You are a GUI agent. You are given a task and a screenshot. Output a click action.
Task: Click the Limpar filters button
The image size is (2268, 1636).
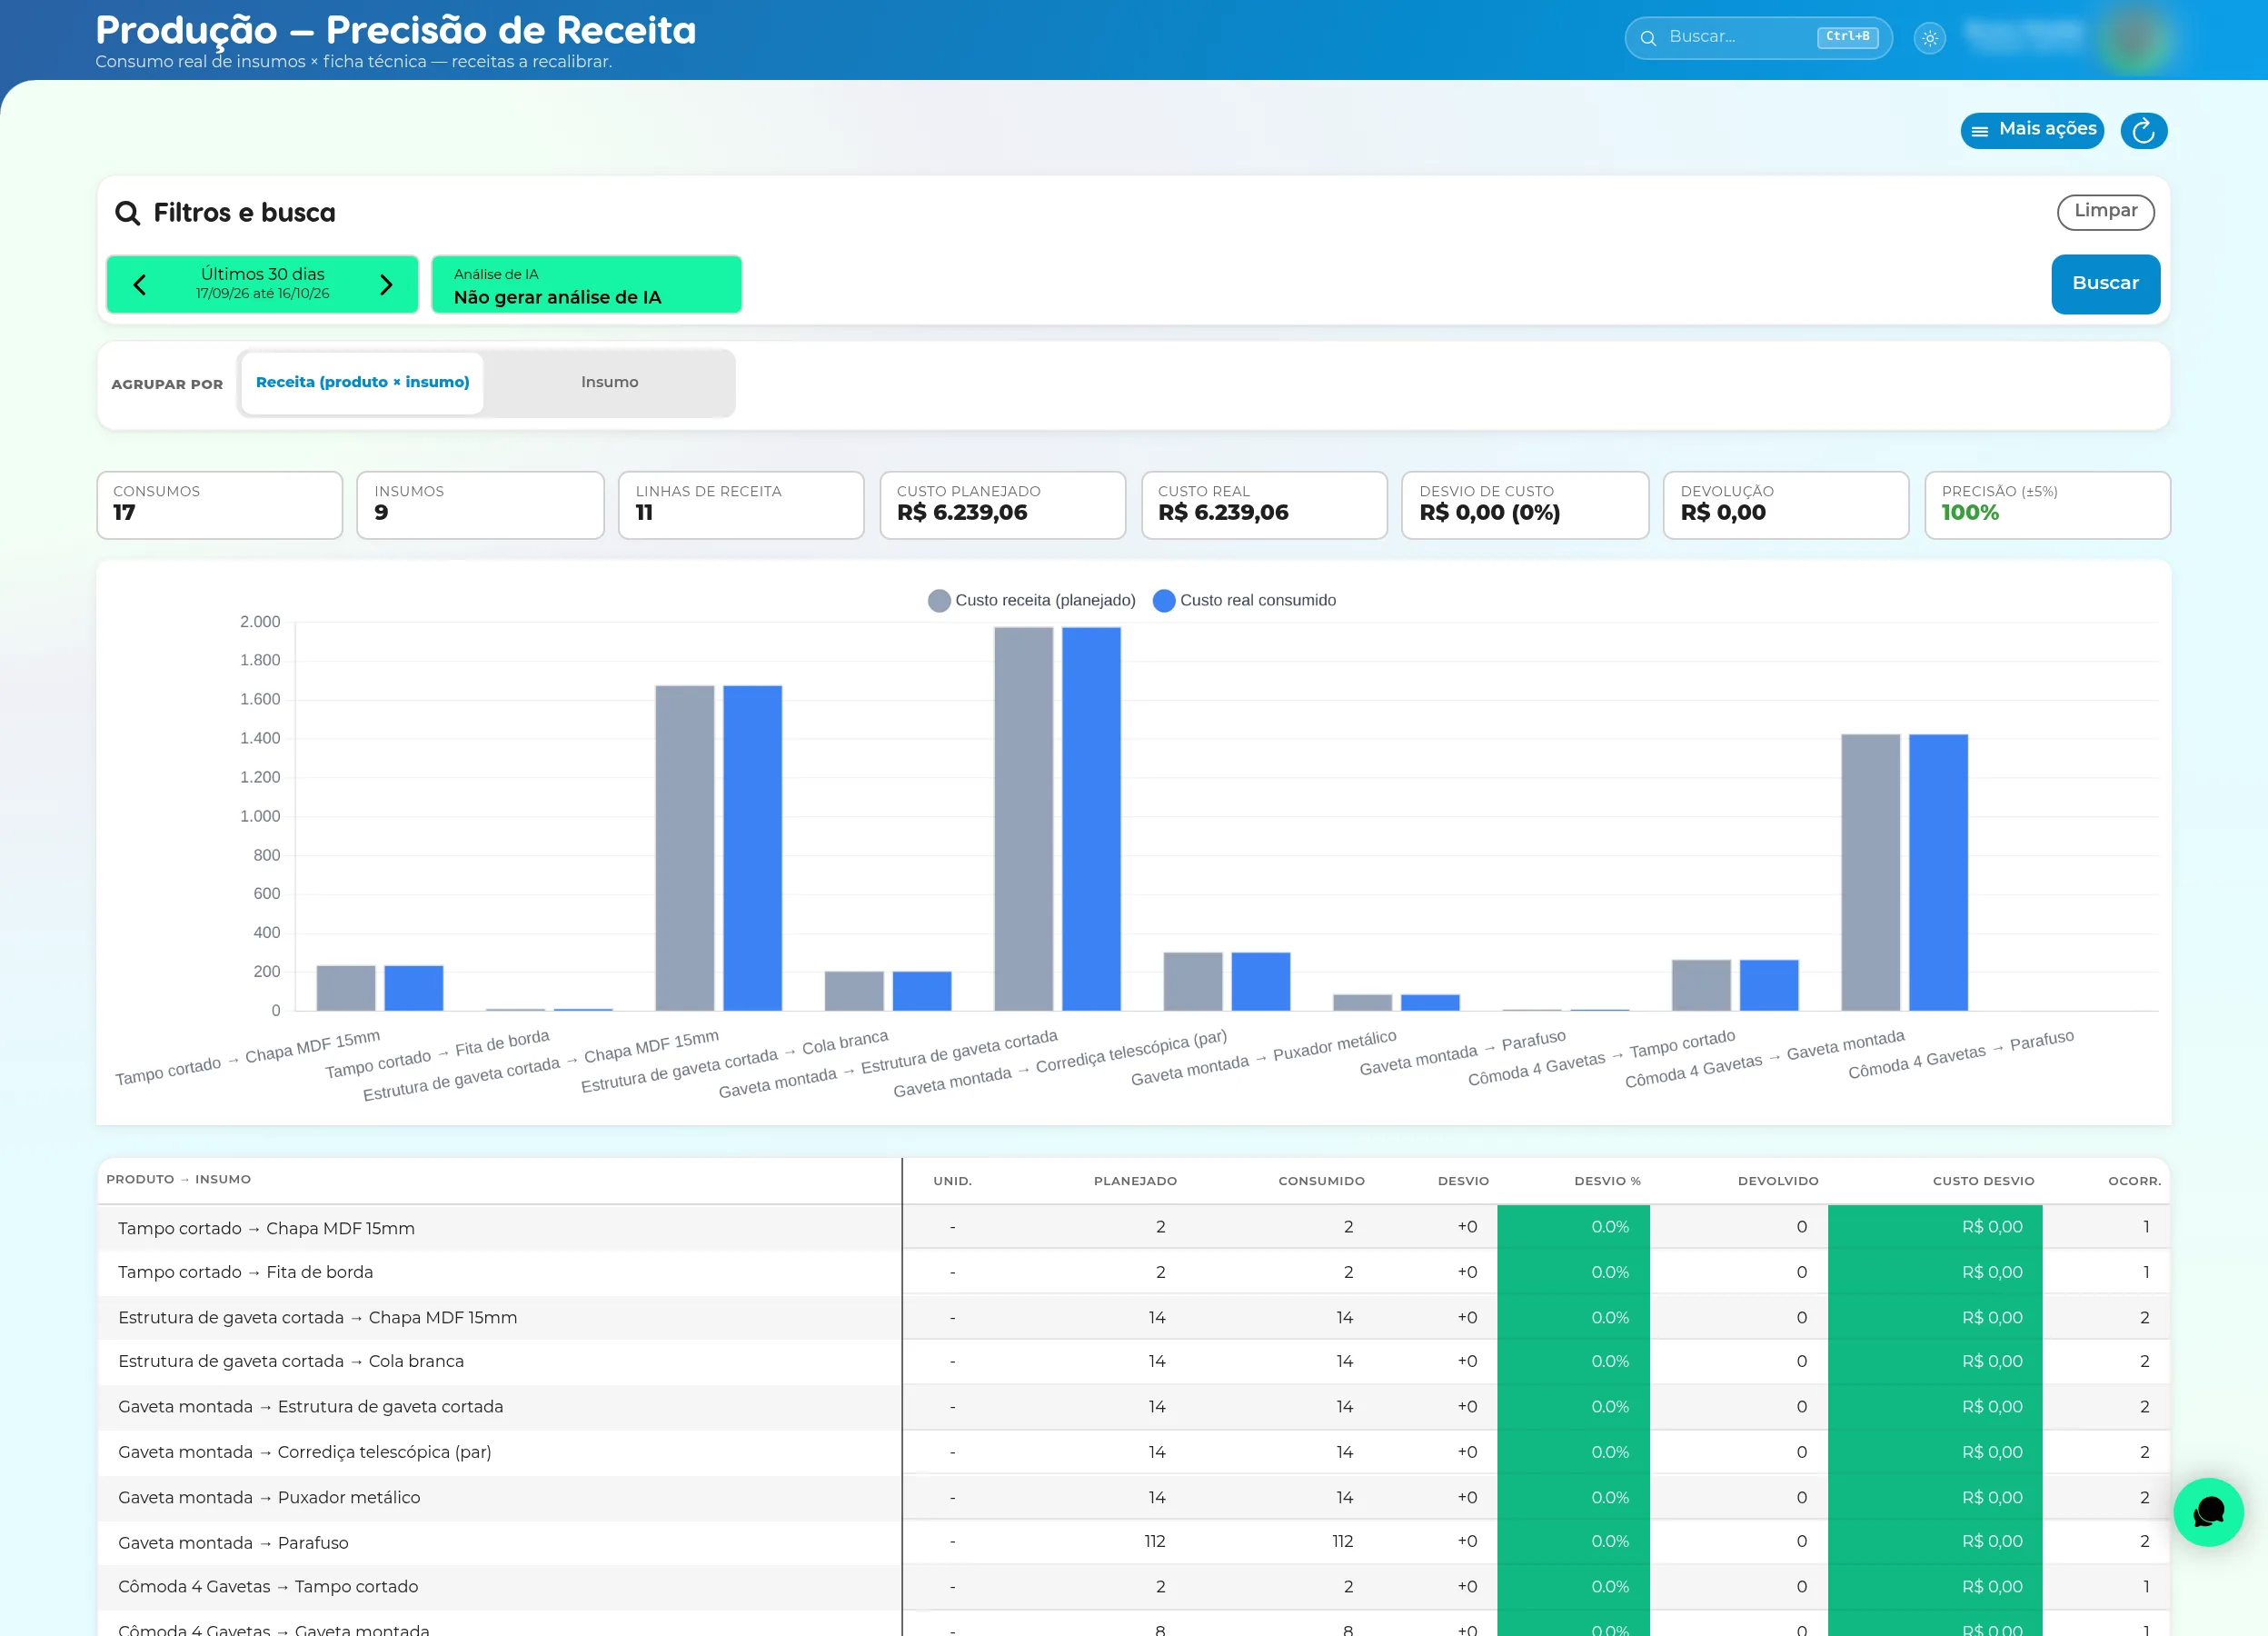click(2105, 212)
